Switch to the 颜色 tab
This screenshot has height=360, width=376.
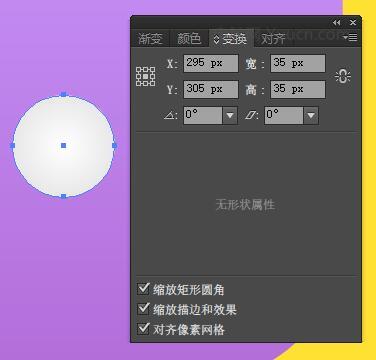click(x=189, y=39)
